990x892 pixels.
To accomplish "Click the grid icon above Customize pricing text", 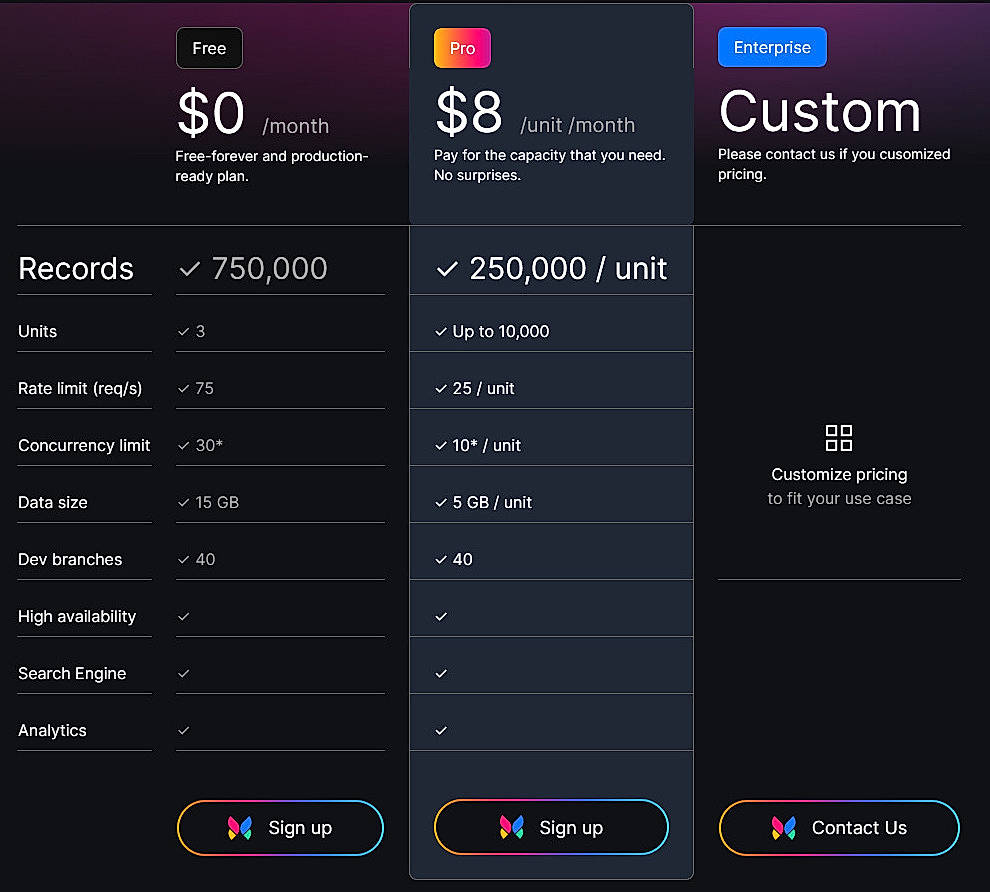I will click(x=839, y=437).
